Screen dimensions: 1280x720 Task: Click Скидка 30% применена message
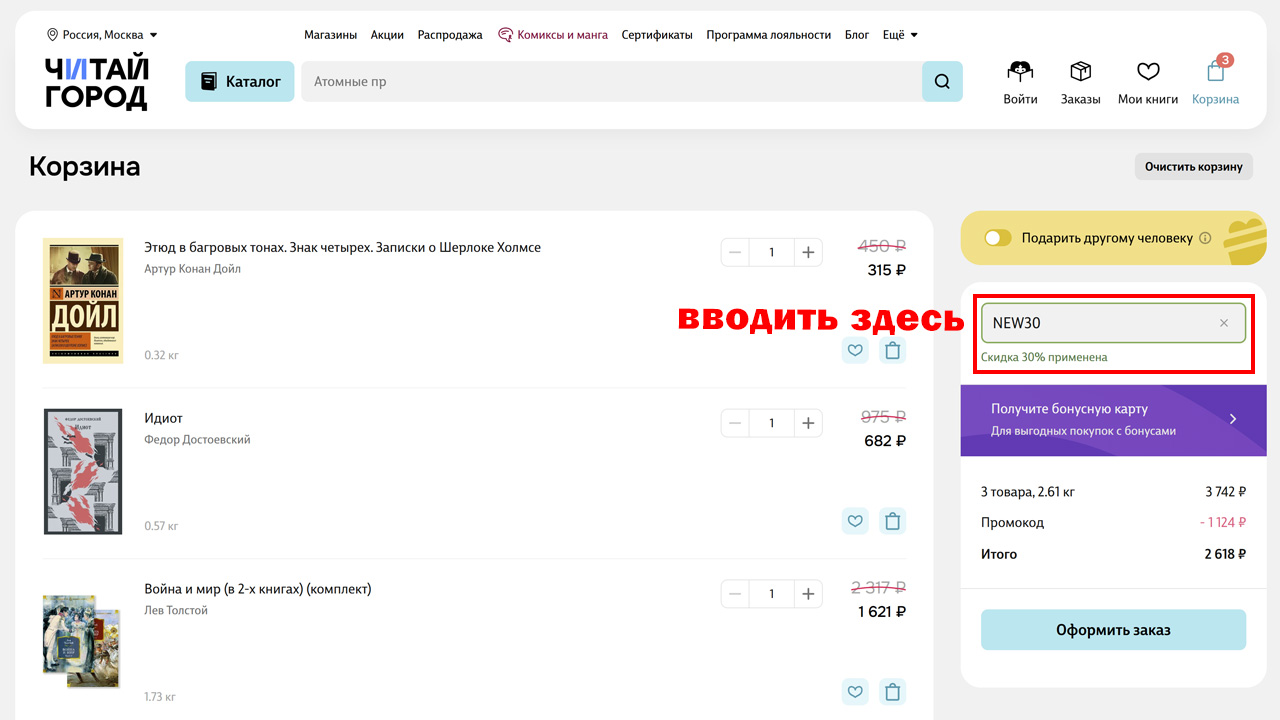point(1044,357)
